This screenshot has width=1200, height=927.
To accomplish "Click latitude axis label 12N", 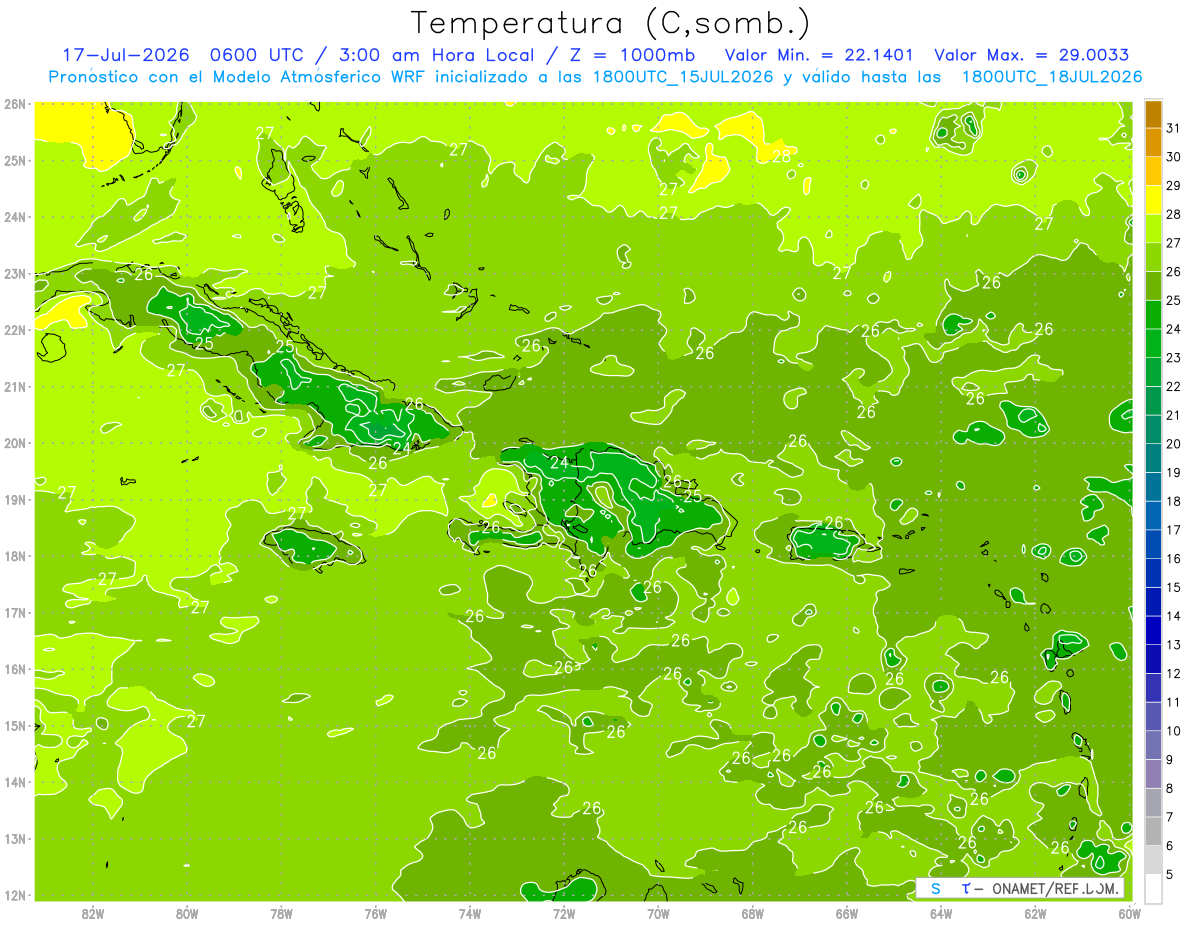I will click(15, 895).
